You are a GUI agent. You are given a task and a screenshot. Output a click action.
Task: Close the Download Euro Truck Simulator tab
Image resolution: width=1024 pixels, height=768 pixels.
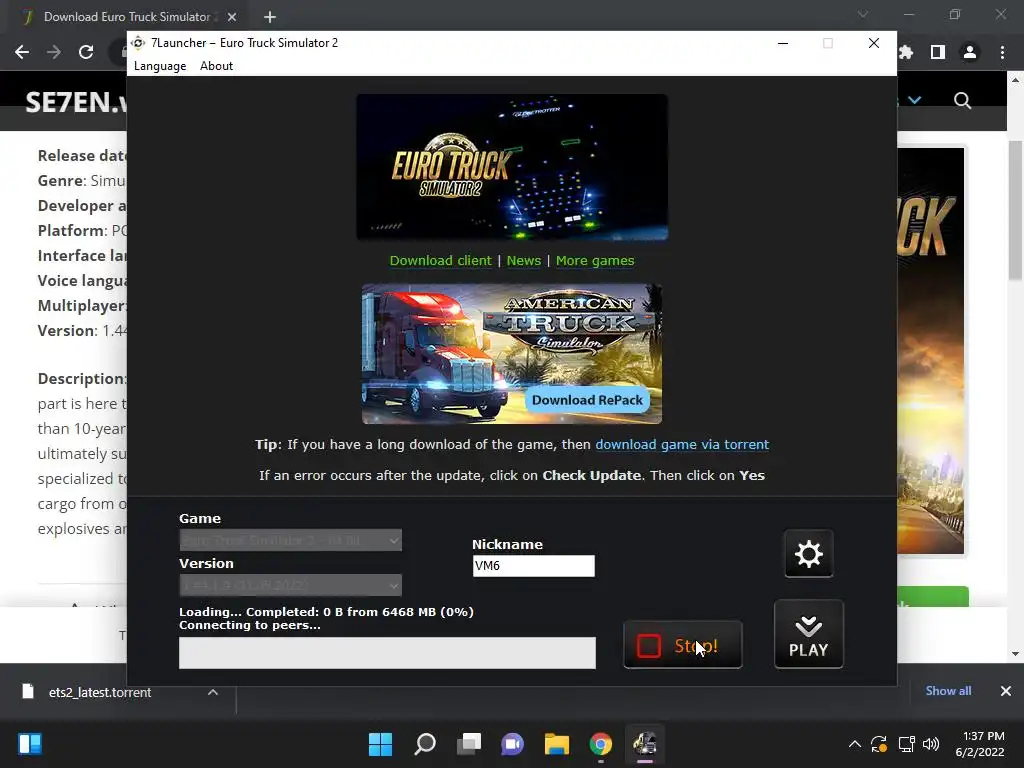point(231,17)
